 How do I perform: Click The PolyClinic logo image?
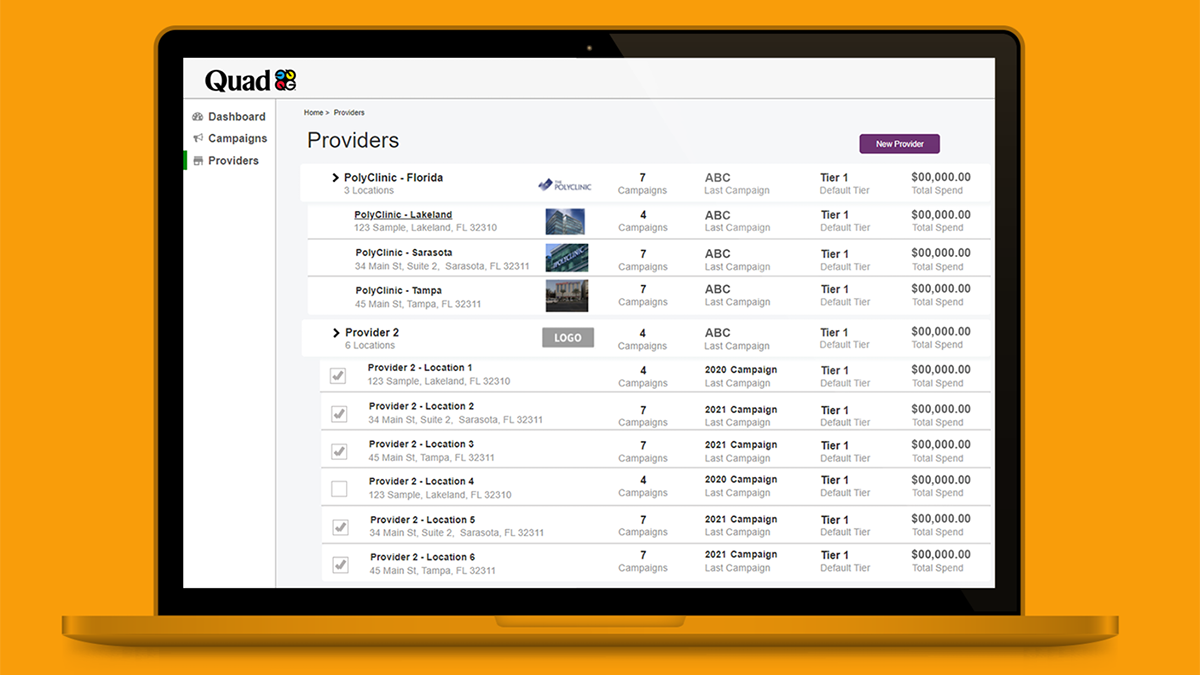[565, 184]
